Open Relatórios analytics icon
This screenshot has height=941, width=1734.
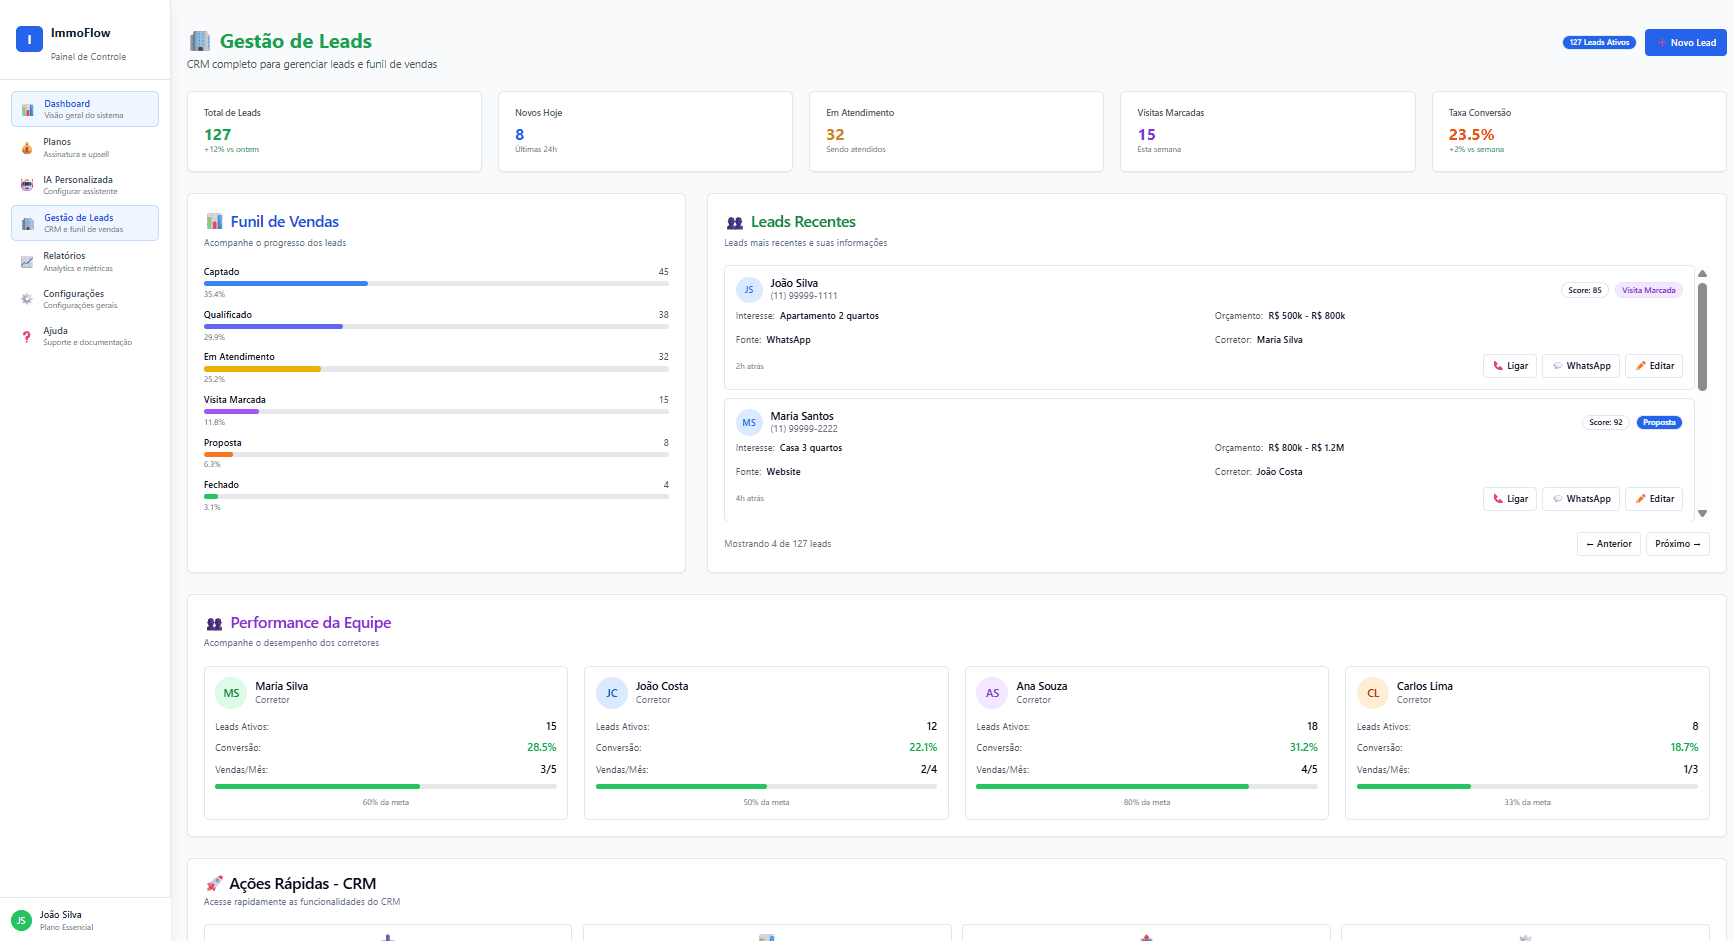pyautogui.click(x=27, y=261)
